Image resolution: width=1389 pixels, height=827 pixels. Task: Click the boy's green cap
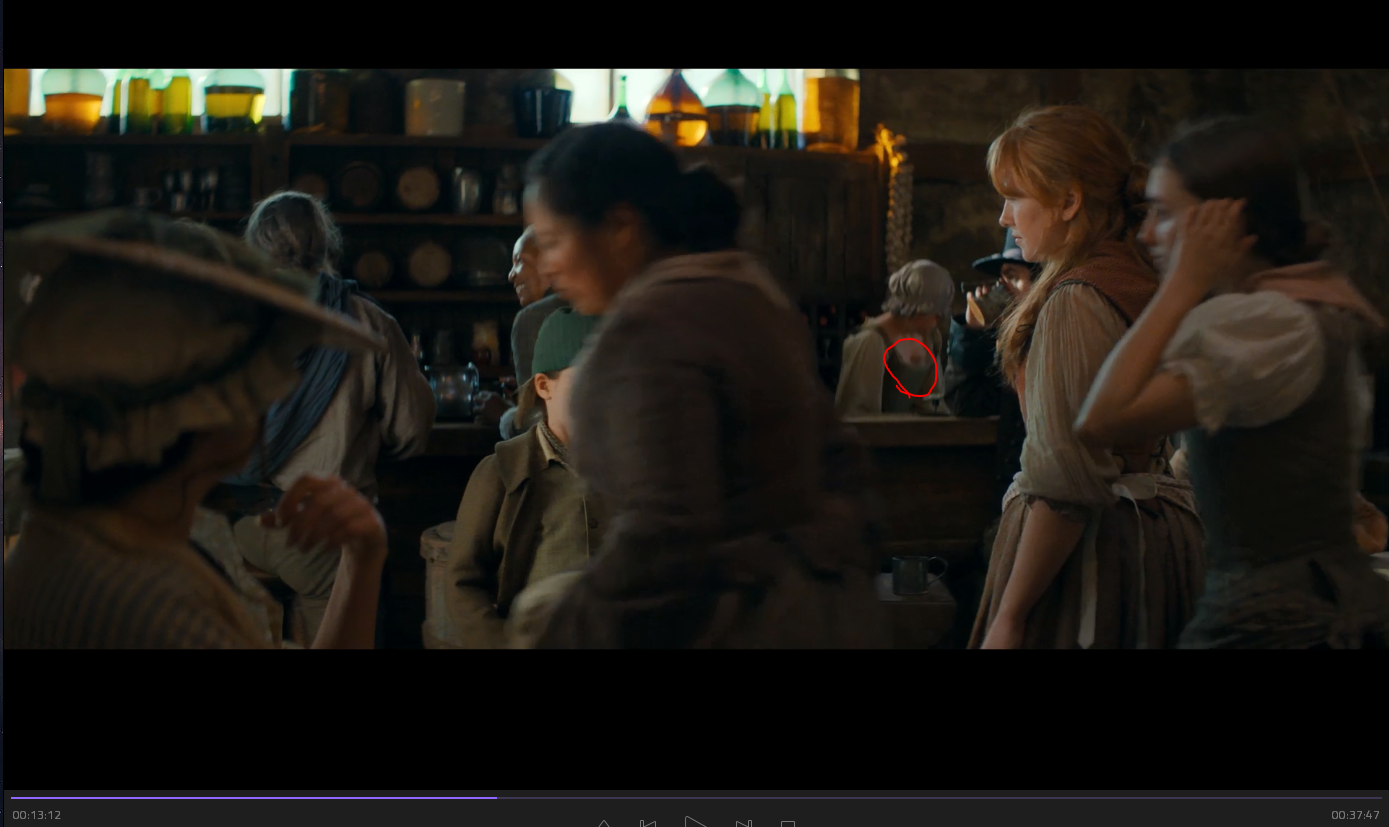tap(562, 340)
